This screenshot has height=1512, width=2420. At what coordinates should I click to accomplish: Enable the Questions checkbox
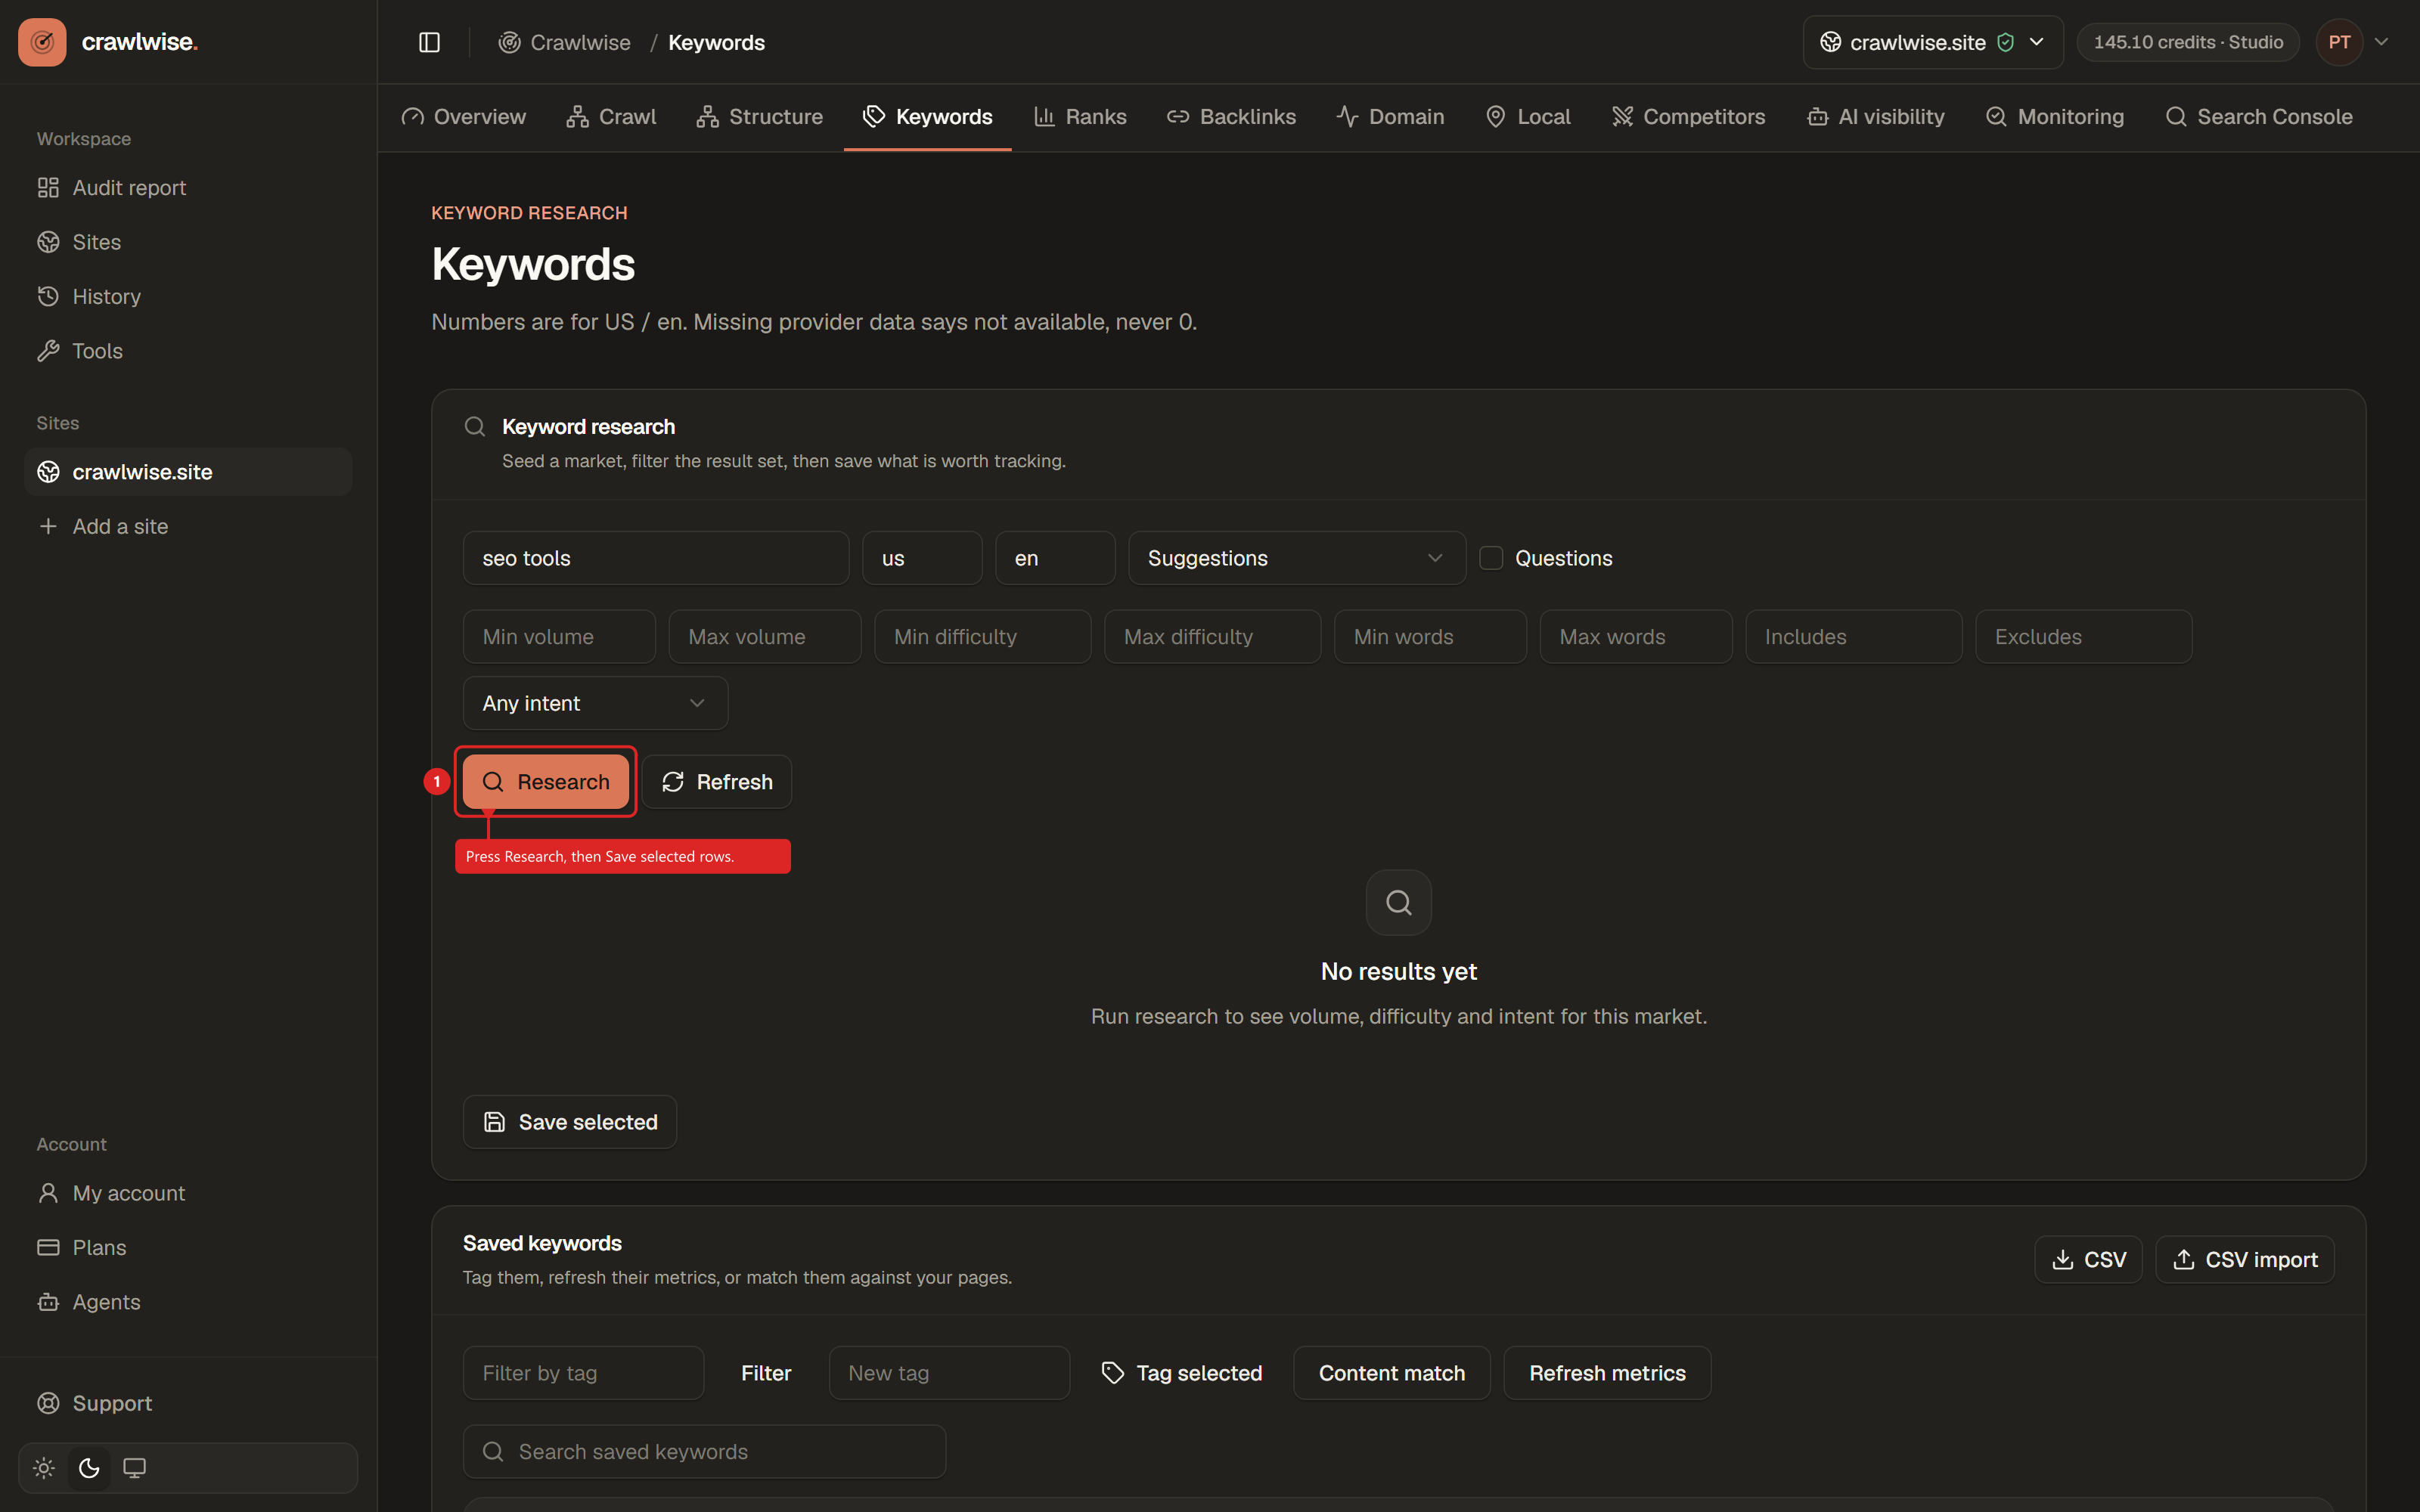1491,558
